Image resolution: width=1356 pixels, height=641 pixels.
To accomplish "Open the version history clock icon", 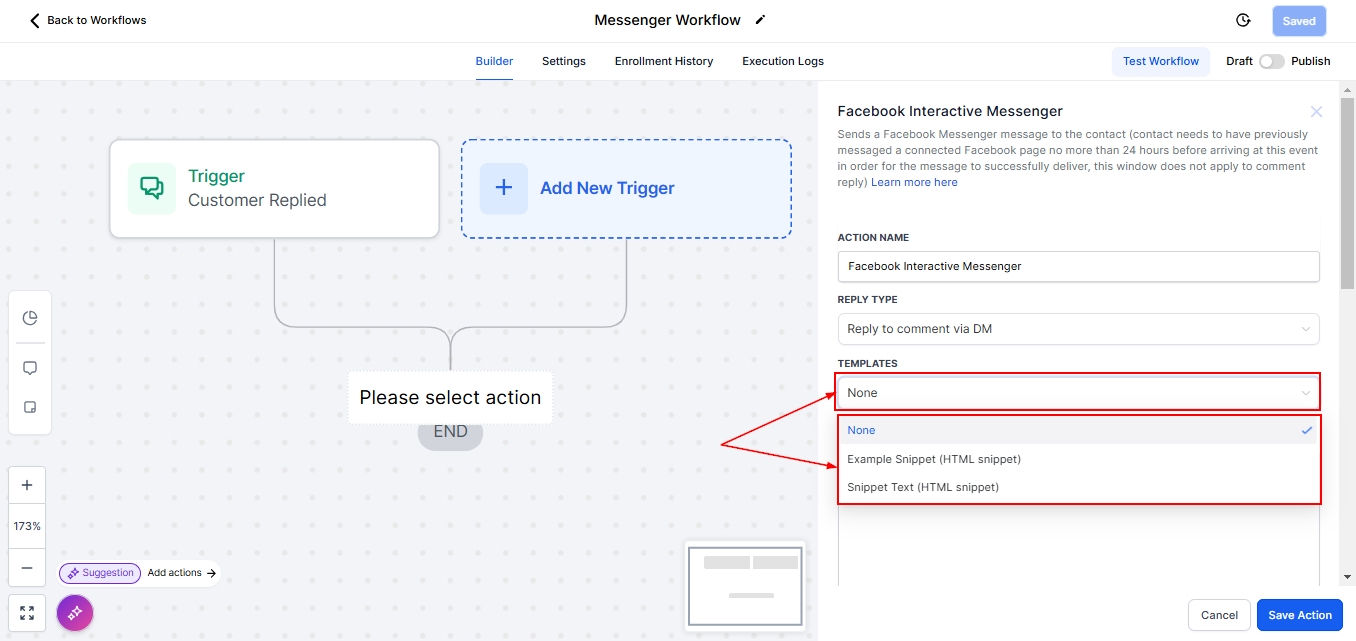I will 1243,20.
